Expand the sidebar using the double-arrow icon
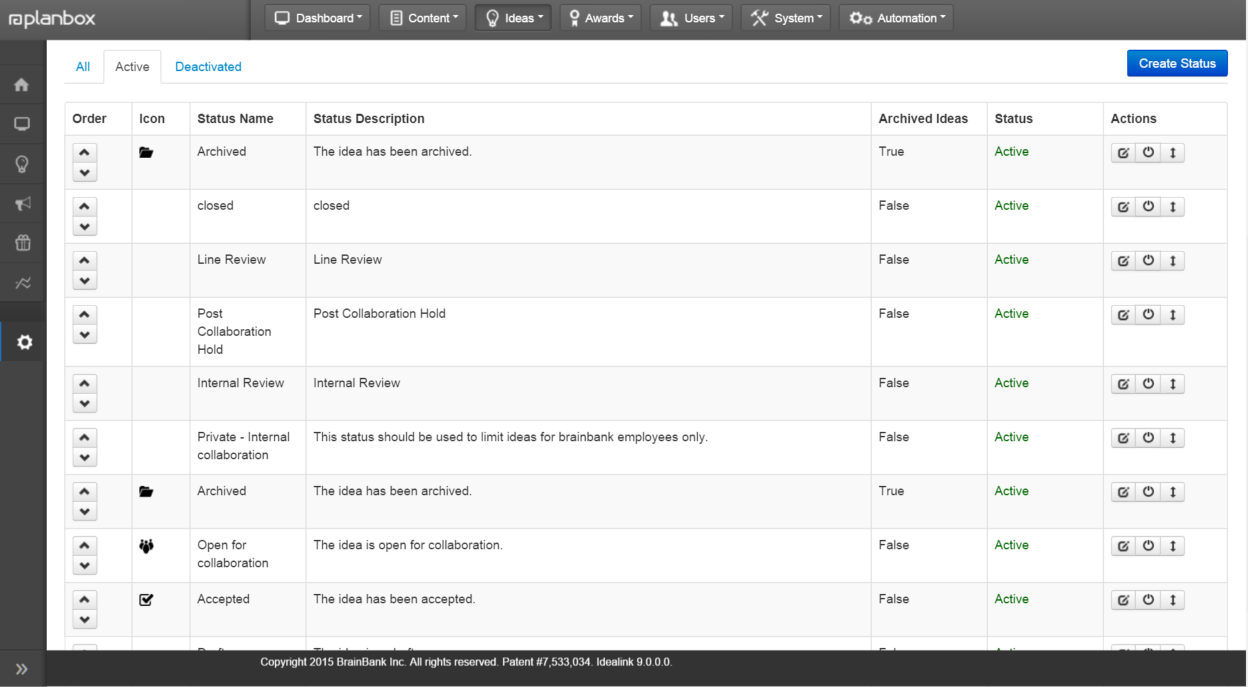Viewport: 1248px width, 687px height. pos(22,669)
